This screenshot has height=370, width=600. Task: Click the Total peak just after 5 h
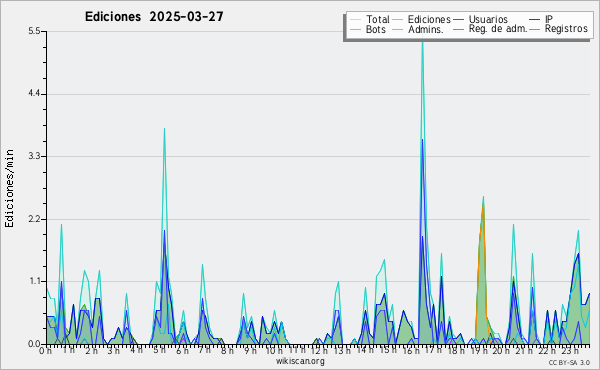[164, 129]
